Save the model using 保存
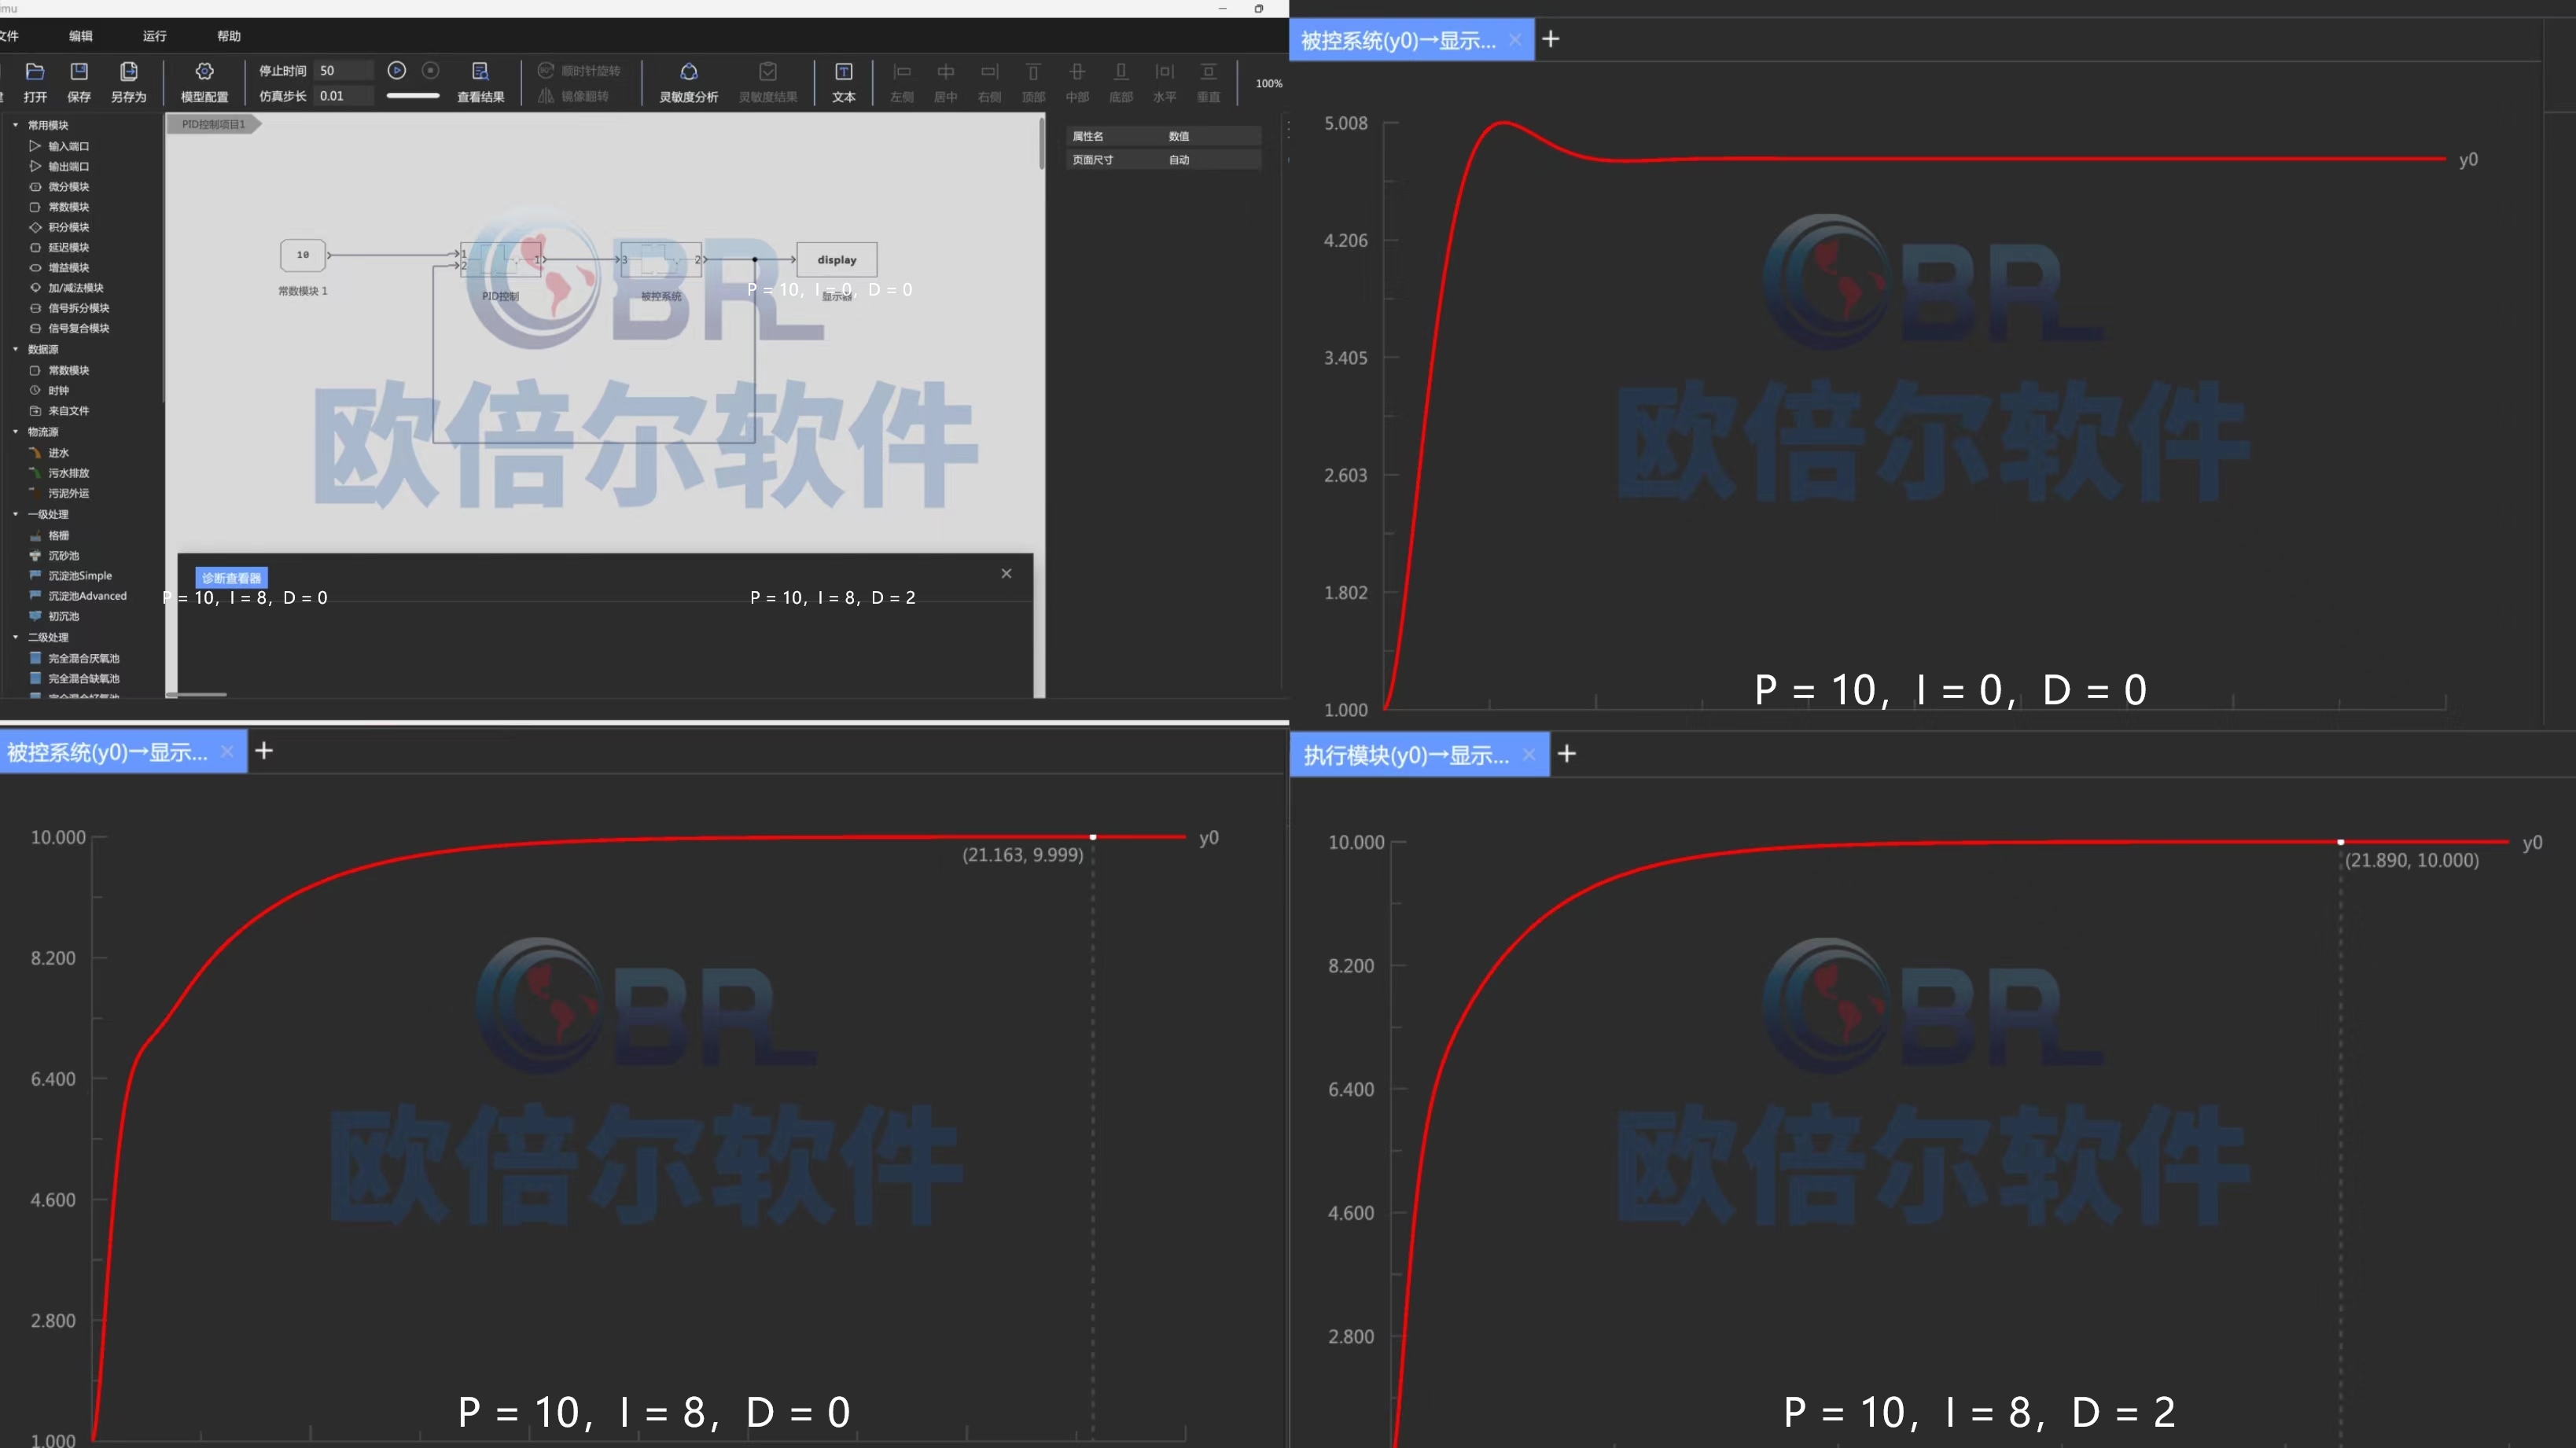The width and height of the screenshot is (2576, 1448). (79, 82)
